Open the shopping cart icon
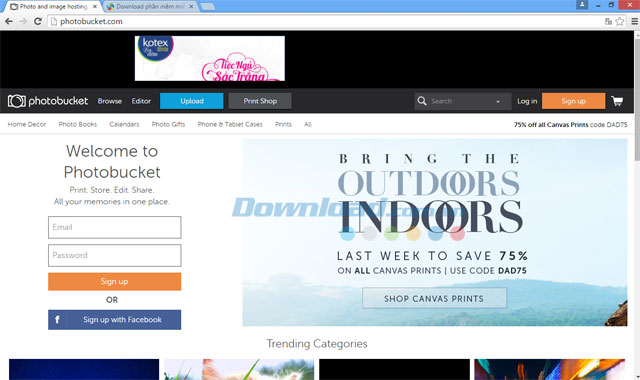Screen dimensions: 640x380 [617, 101]
